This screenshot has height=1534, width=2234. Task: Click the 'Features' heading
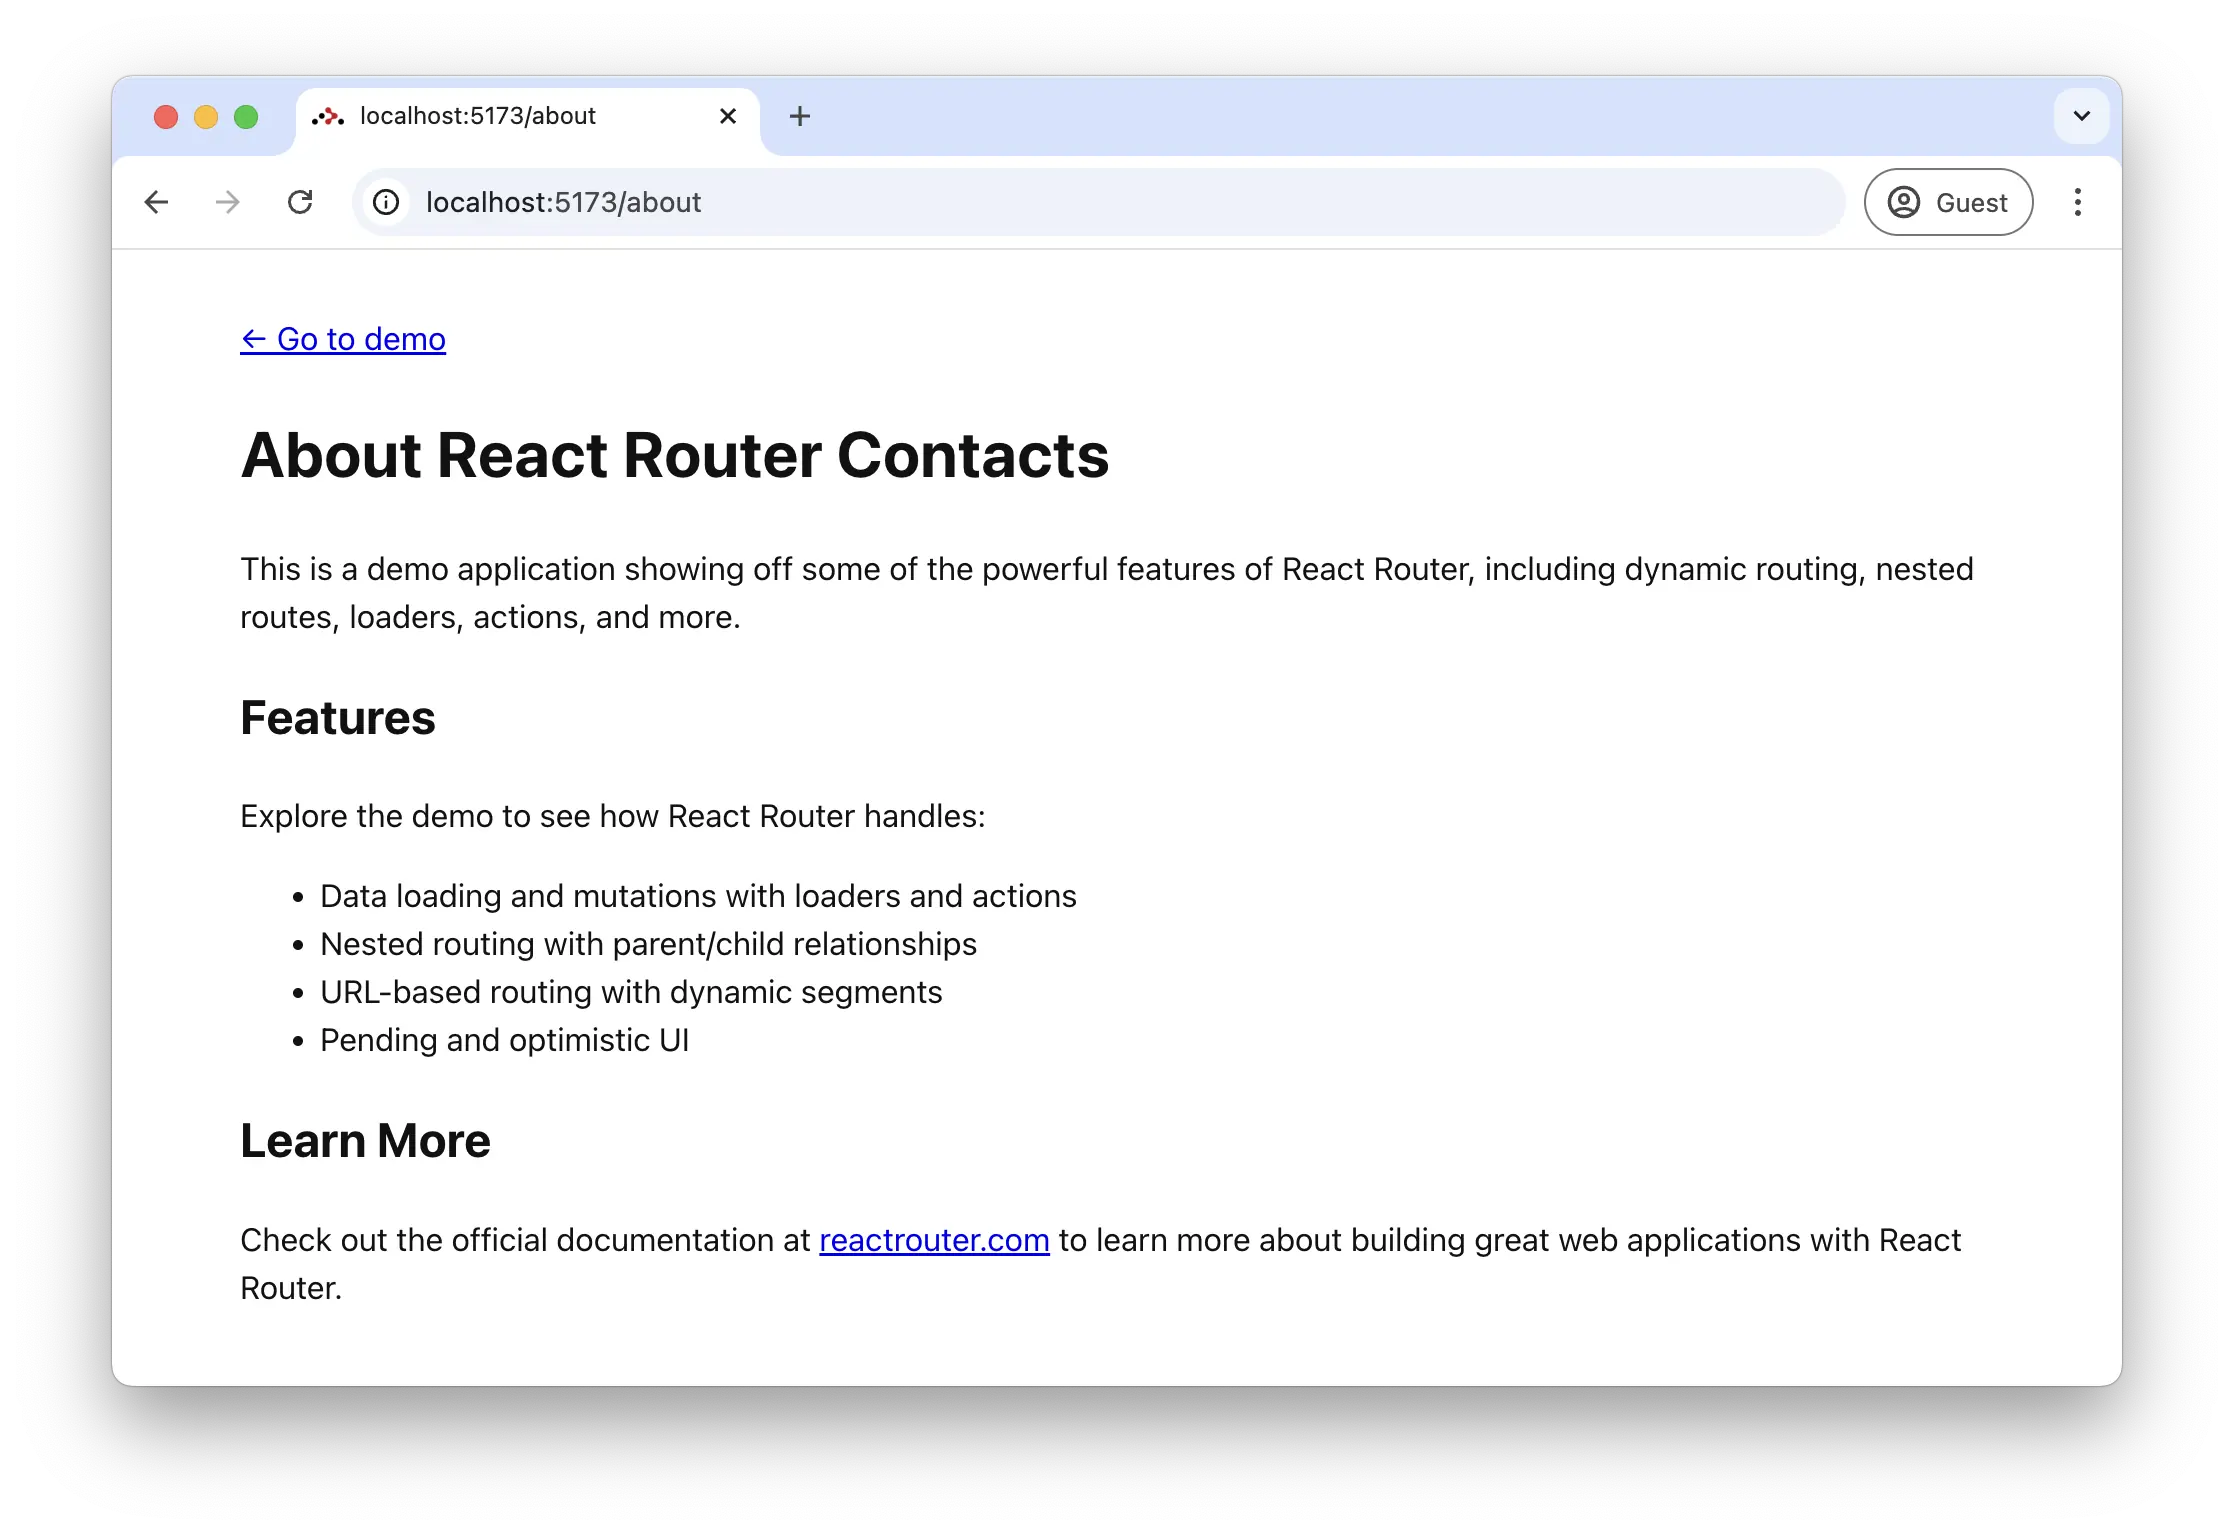click(338, 718)
